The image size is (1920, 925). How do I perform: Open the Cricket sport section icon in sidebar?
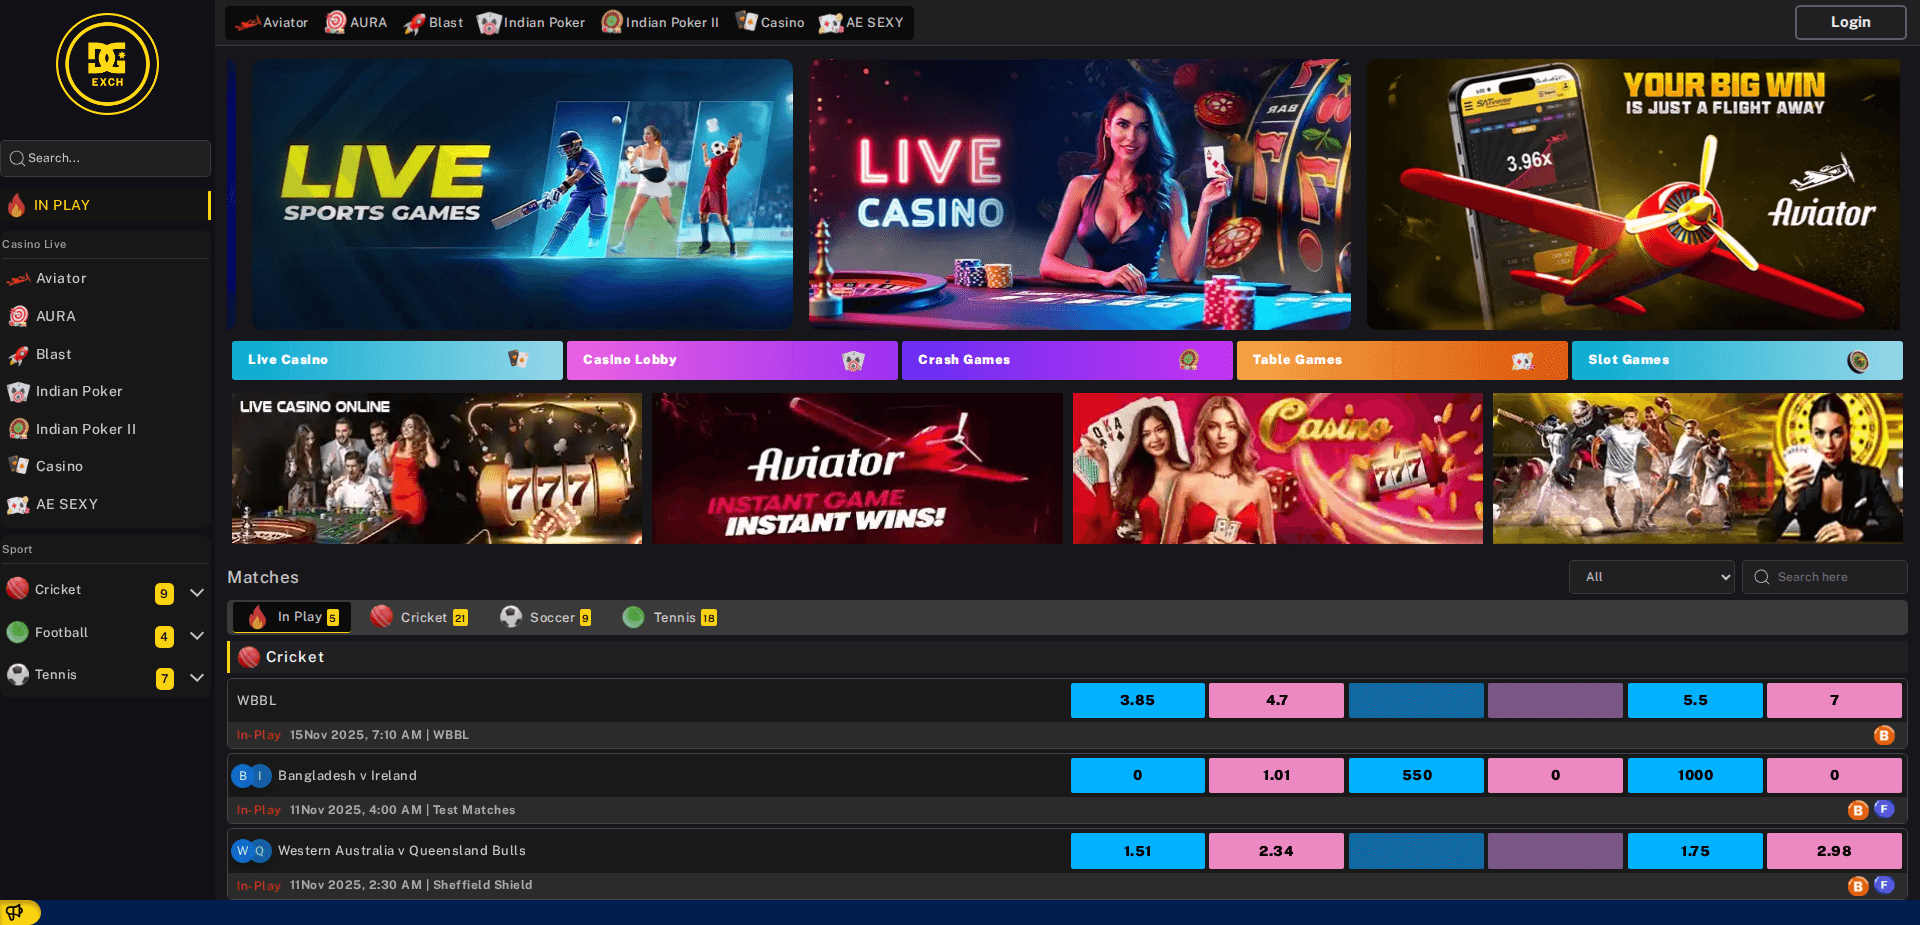click(x=17, y=589)
